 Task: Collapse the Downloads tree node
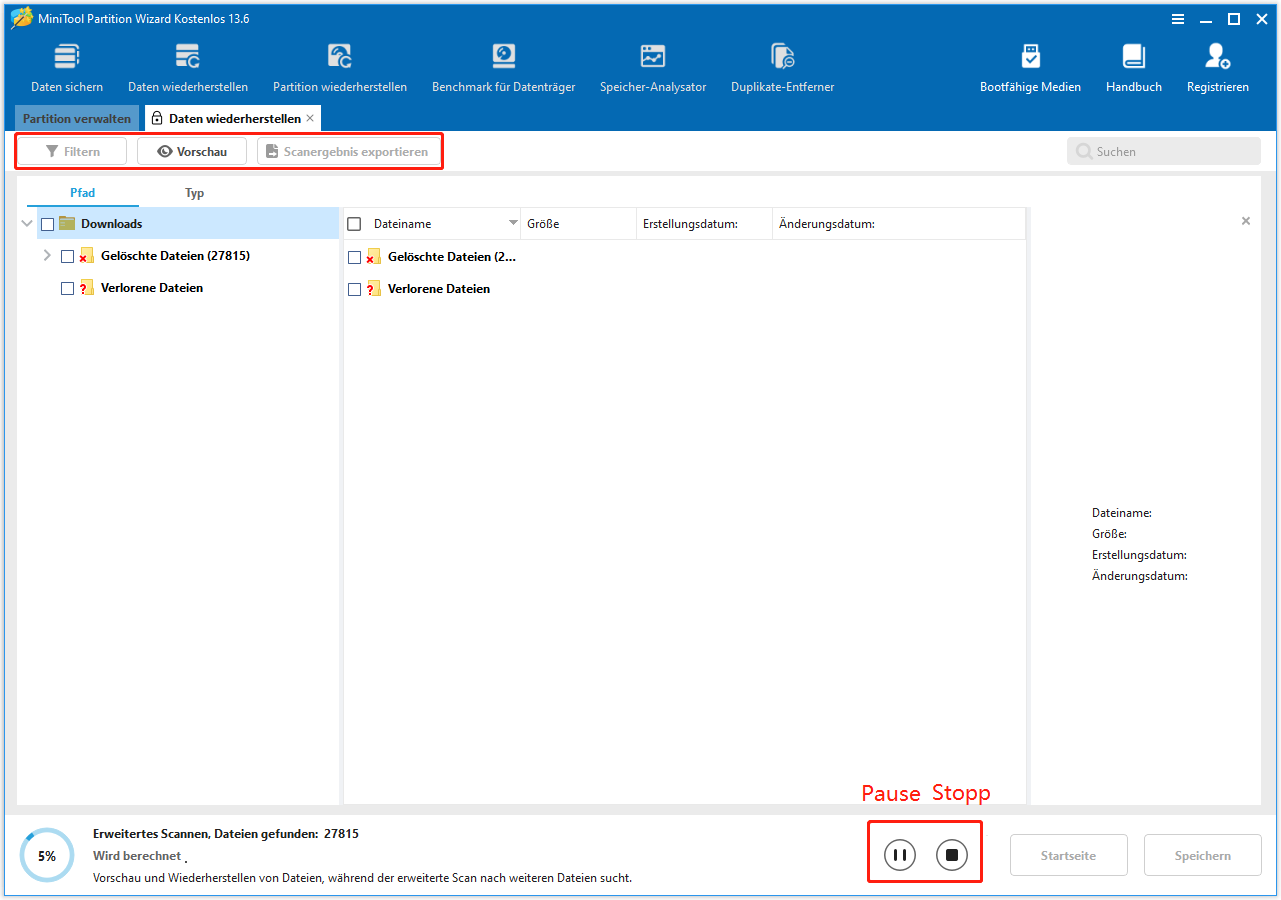27,224
